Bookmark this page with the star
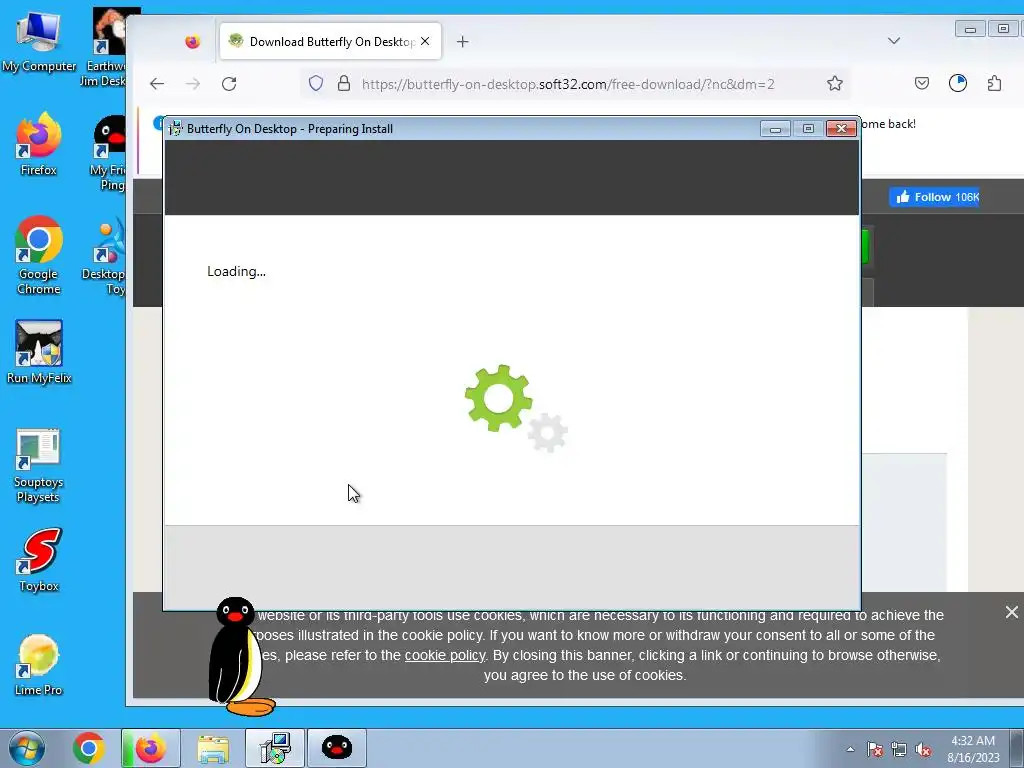Screen dimensions: 1024x768 click(835, 84)
